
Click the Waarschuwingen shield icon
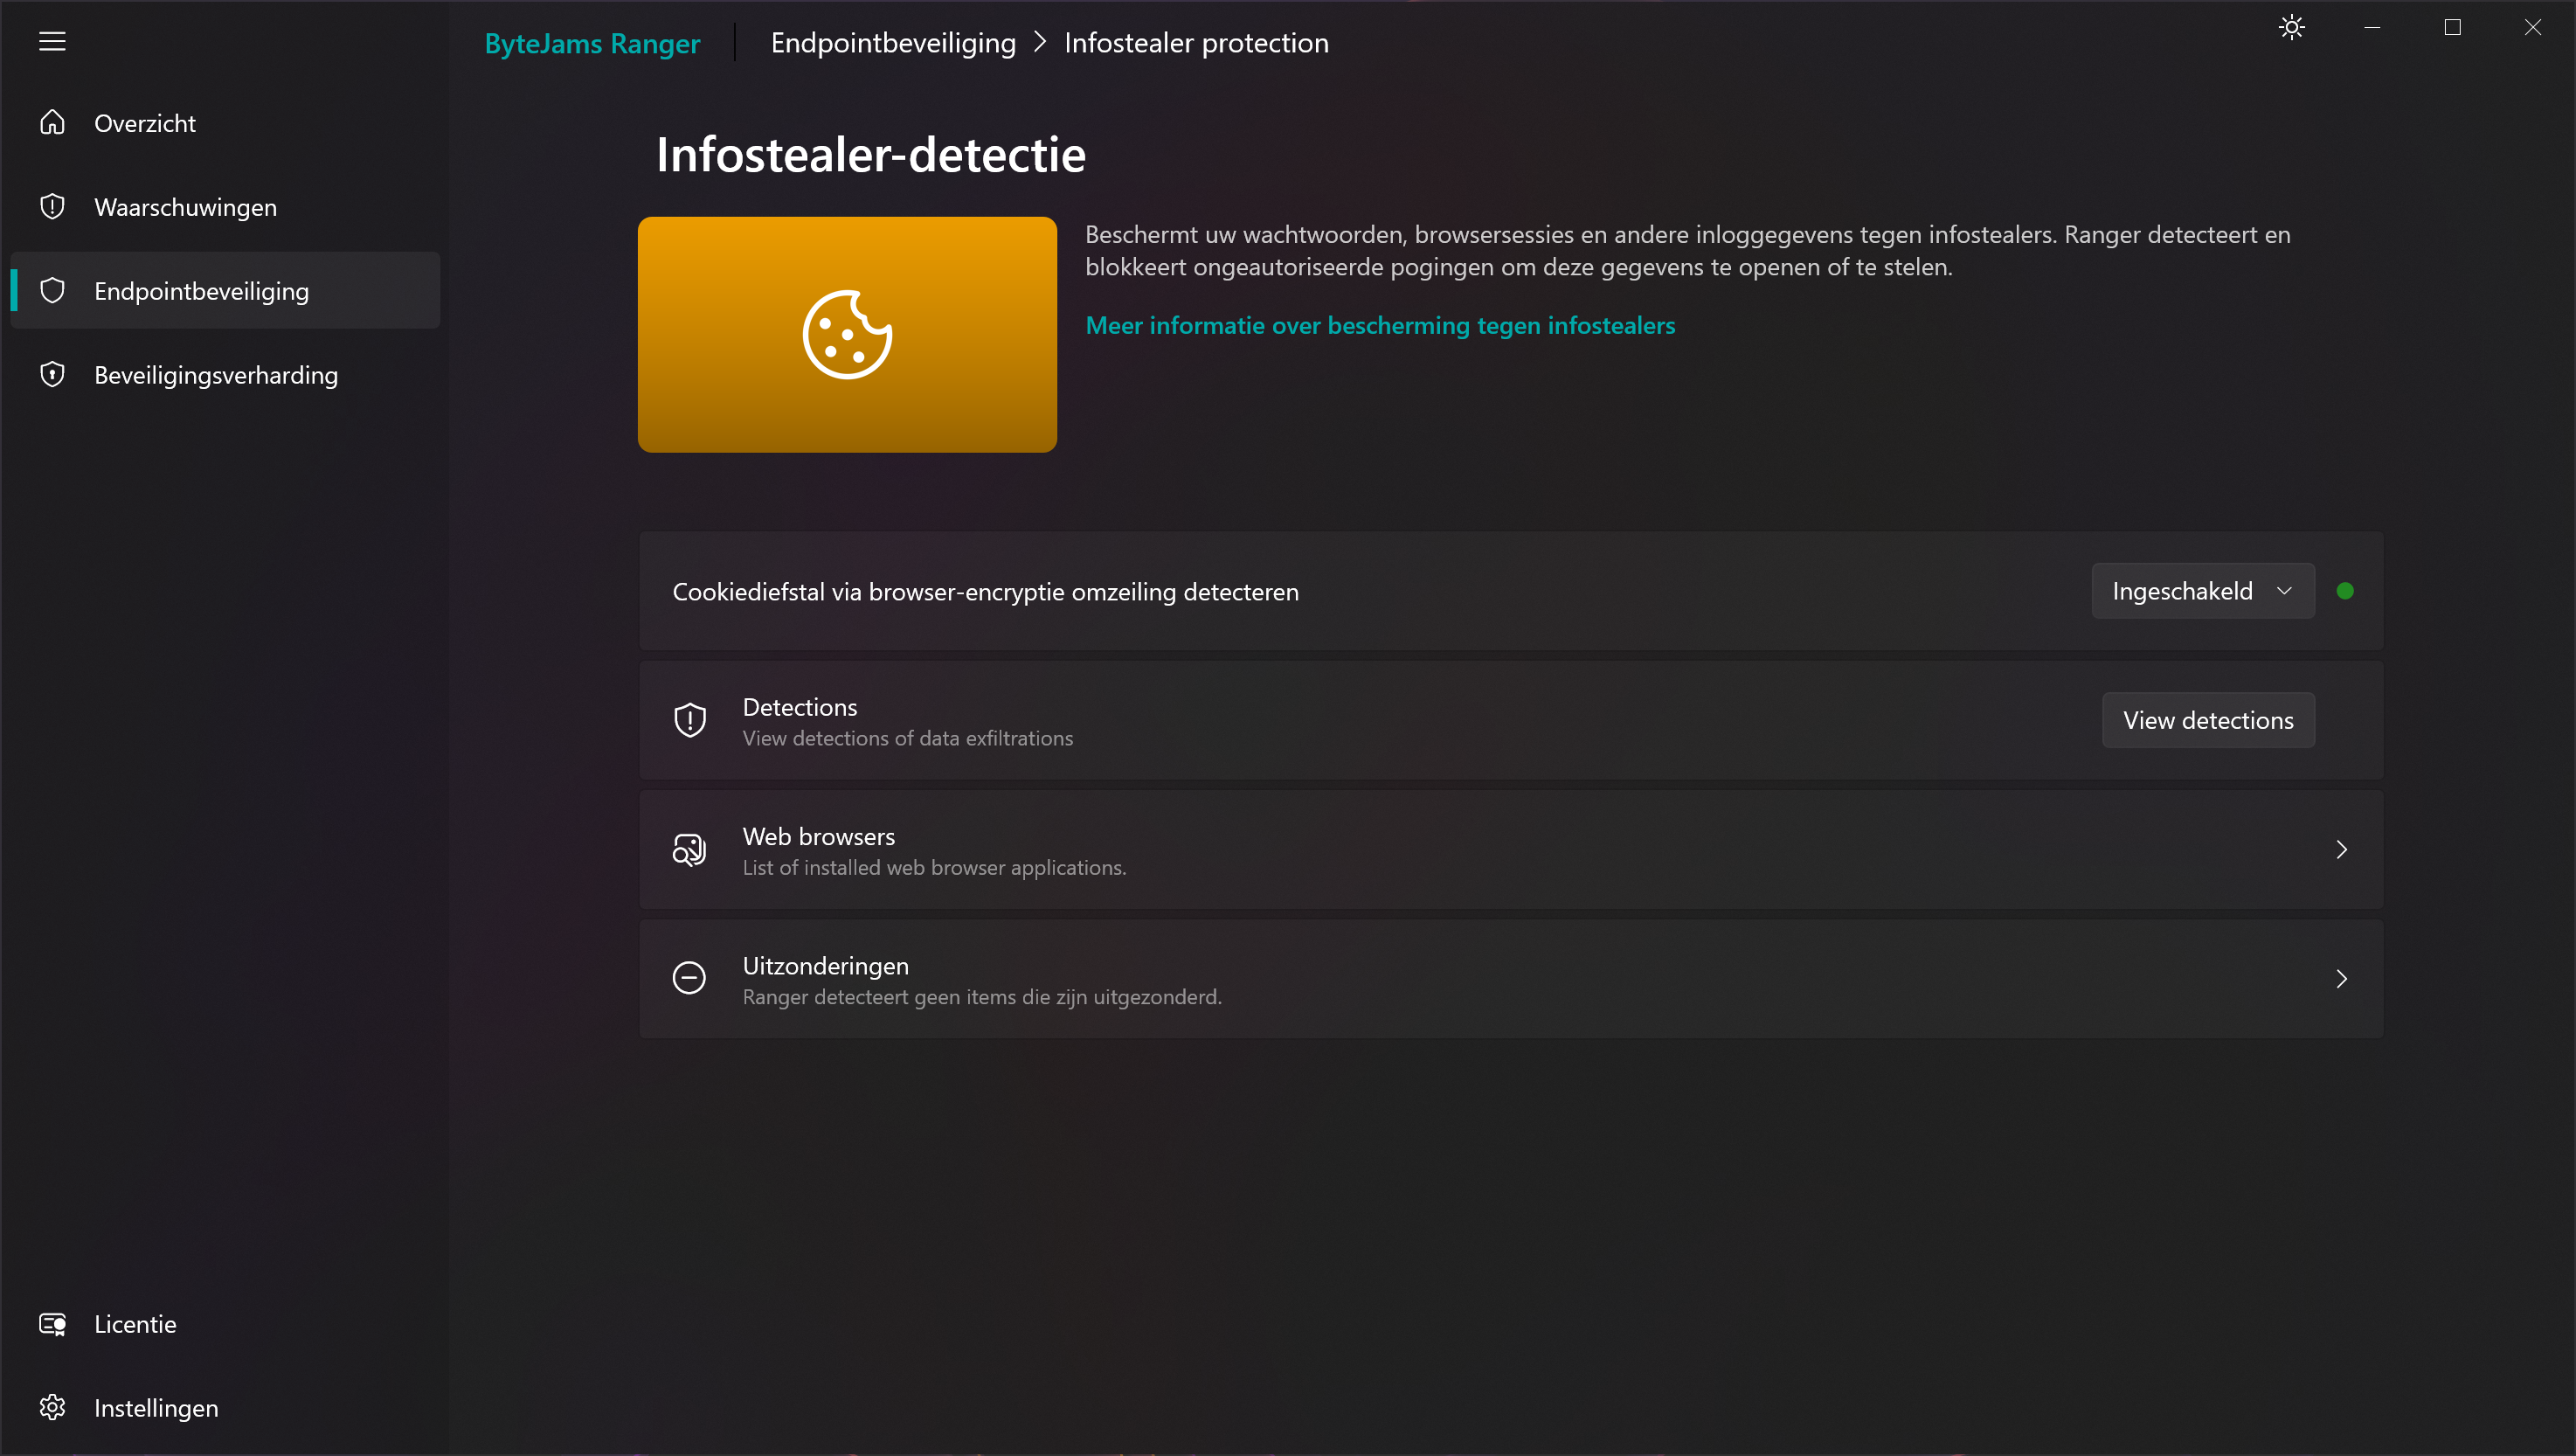(52, 206)
